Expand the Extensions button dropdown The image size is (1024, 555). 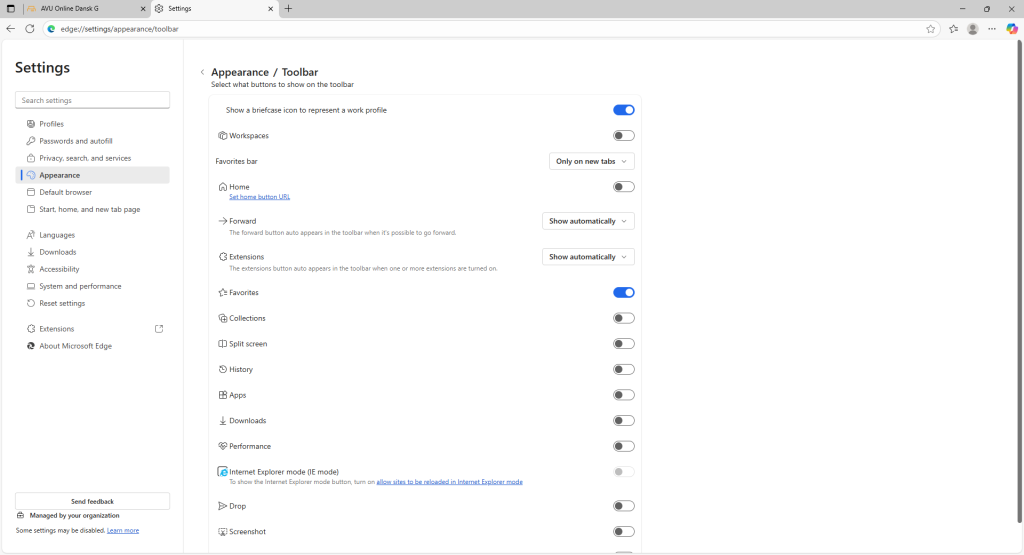click(588, 257)
